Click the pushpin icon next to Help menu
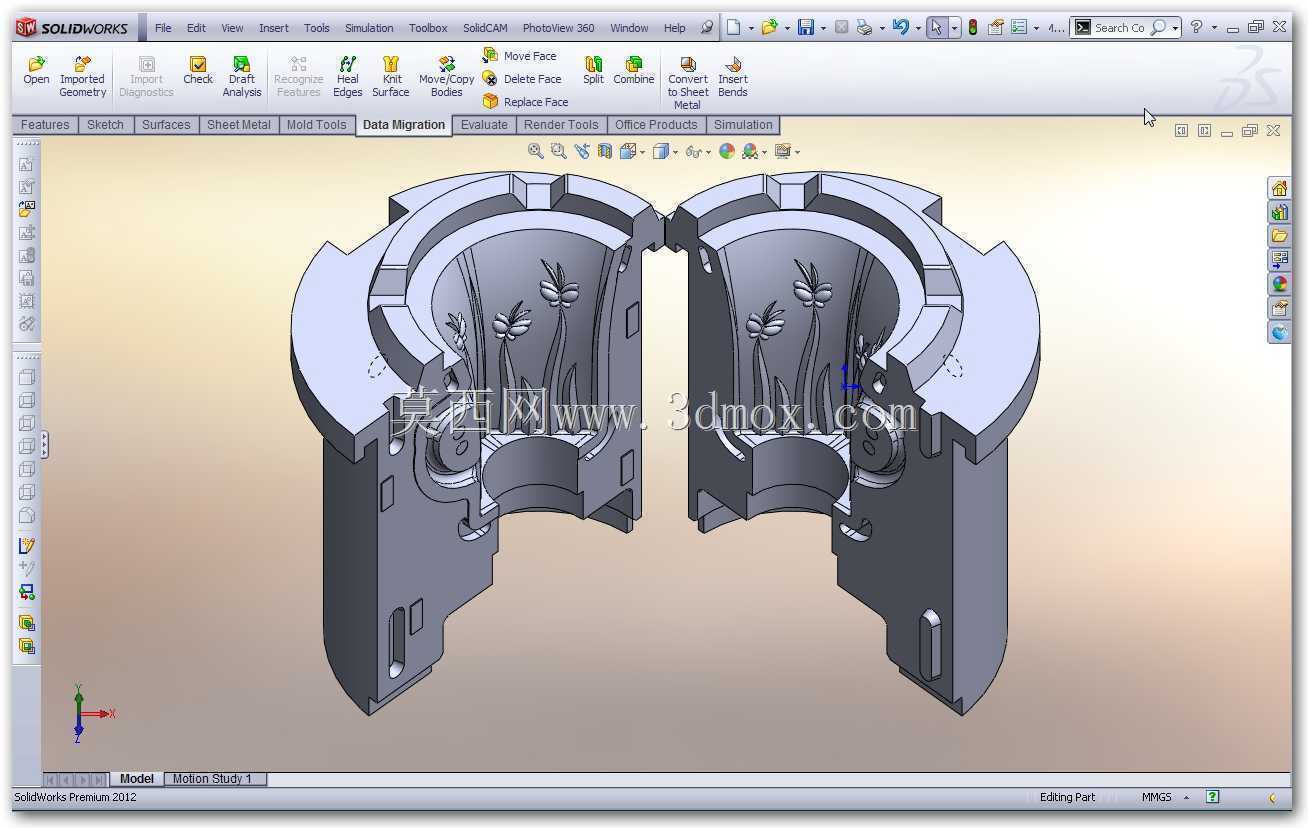The image size is (1308, 828). [707, 28]
